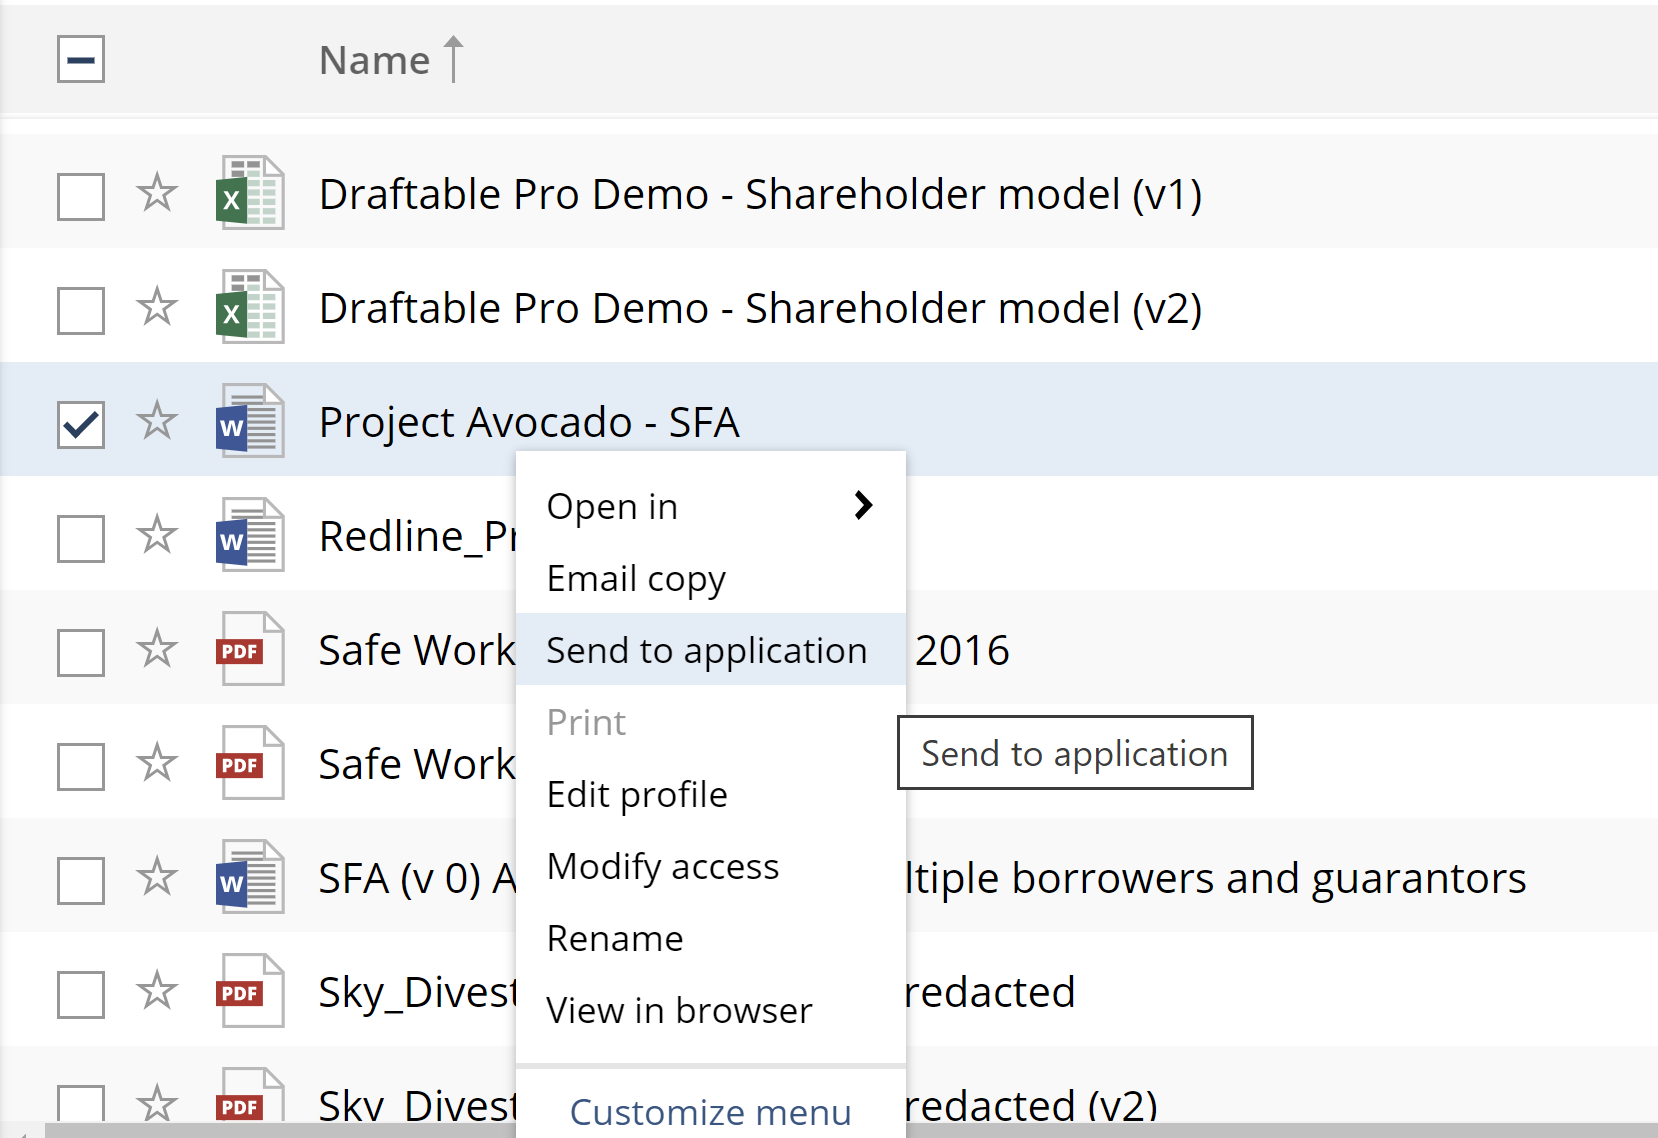Choose View in browser menu entry

[711, 1010]
